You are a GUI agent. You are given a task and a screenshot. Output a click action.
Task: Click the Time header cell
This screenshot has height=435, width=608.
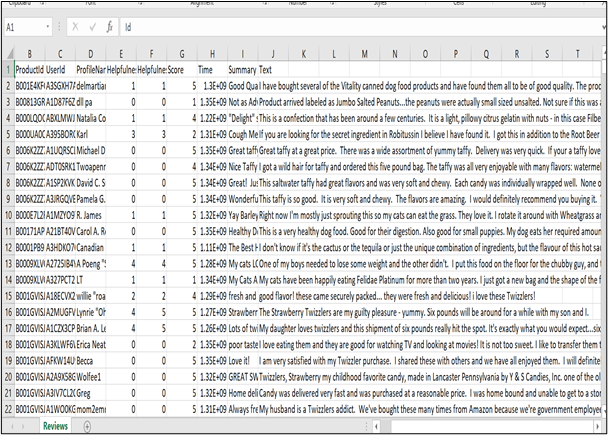click(212, 70)
